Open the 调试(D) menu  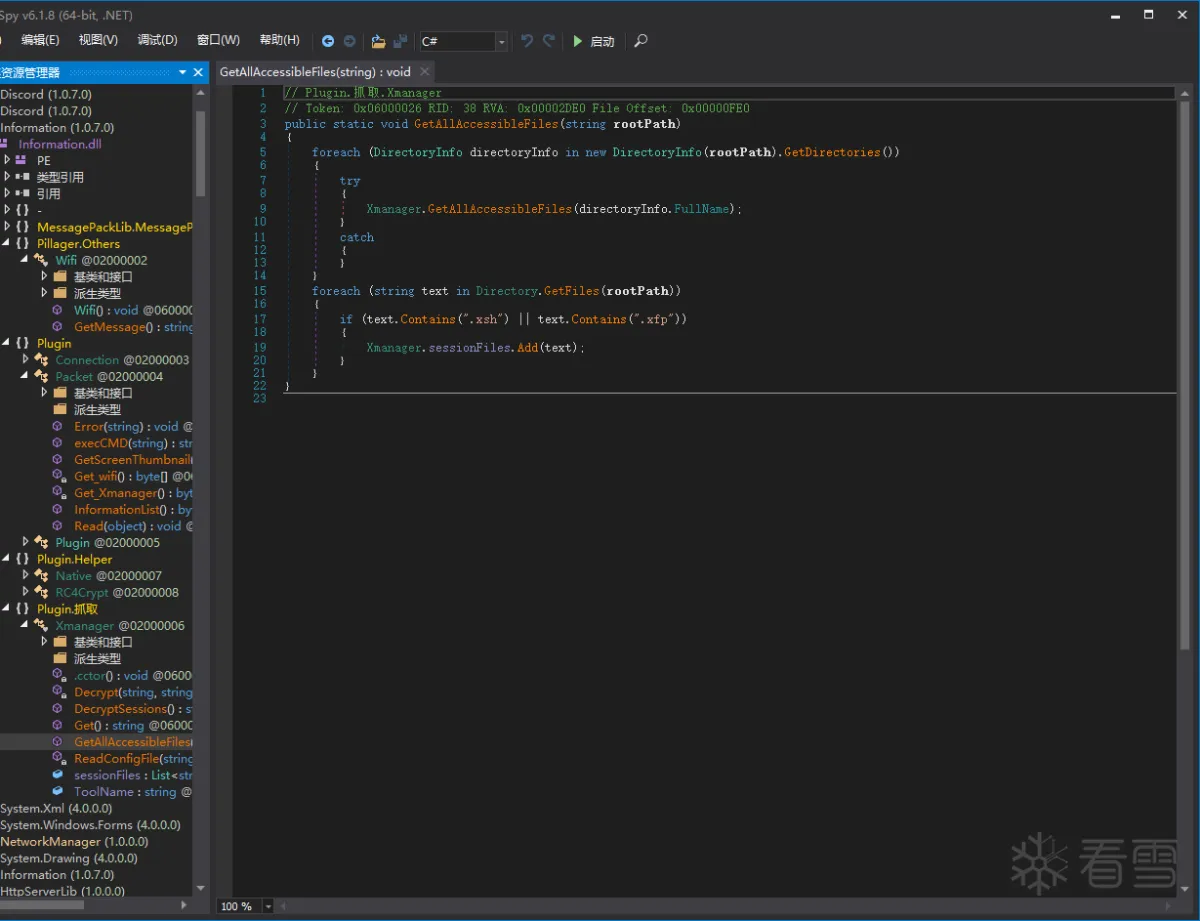[157, 40]
